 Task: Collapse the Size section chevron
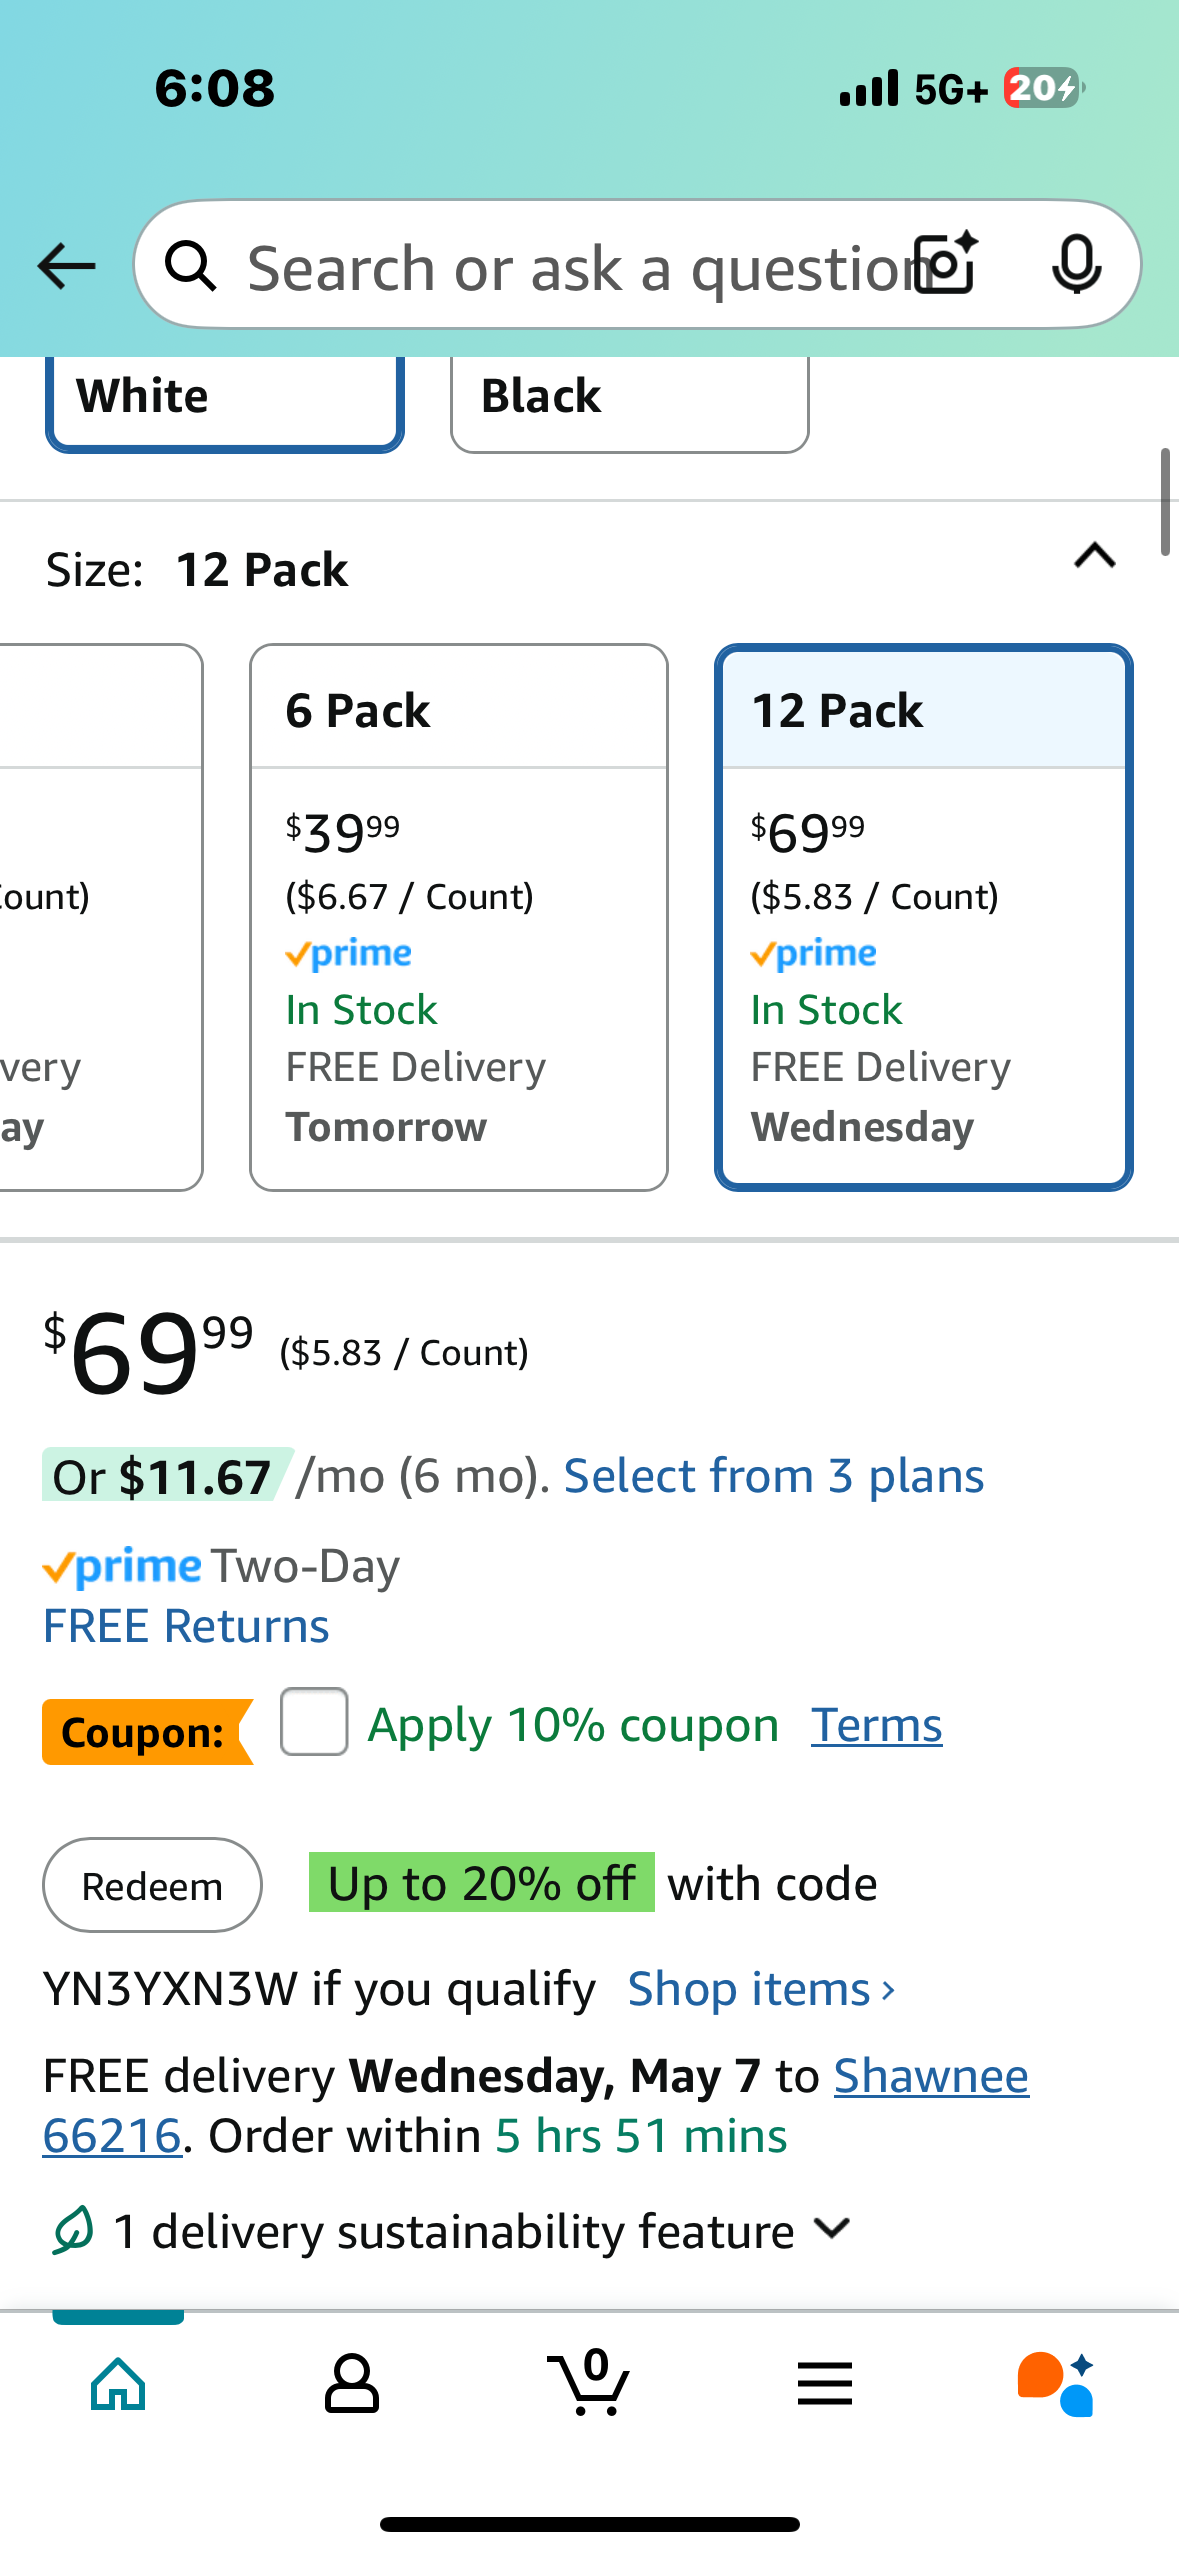(x=1095, y=556)
